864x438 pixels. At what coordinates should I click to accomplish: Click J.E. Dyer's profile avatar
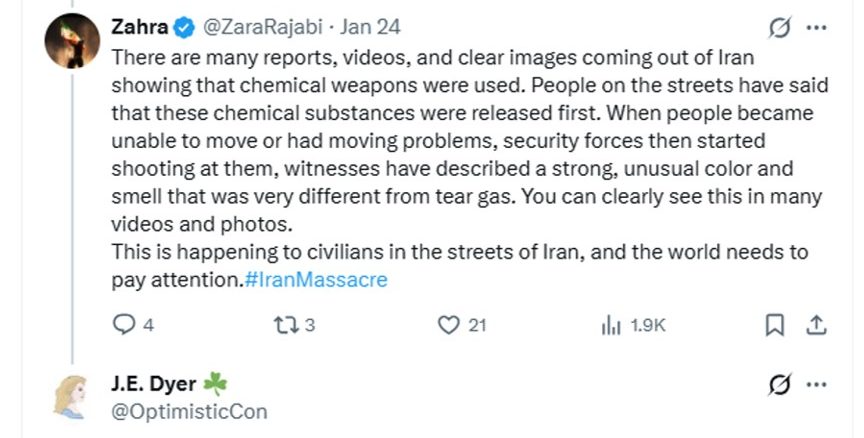[x=72, y=397]
